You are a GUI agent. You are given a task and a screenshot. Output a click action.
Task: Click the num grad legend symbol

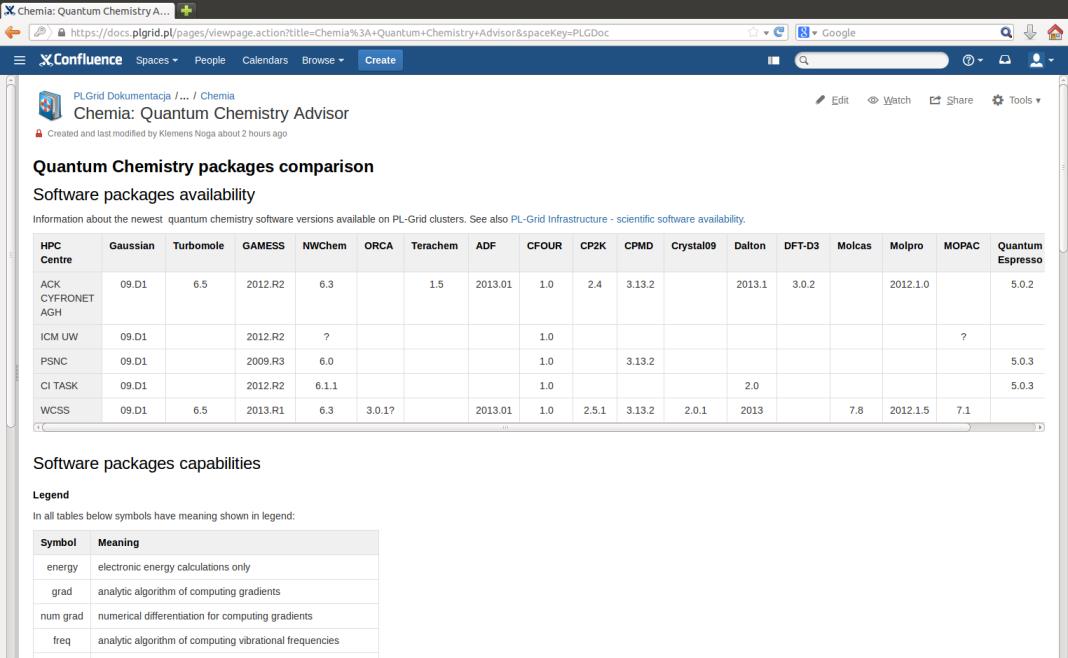pos(62,616)
